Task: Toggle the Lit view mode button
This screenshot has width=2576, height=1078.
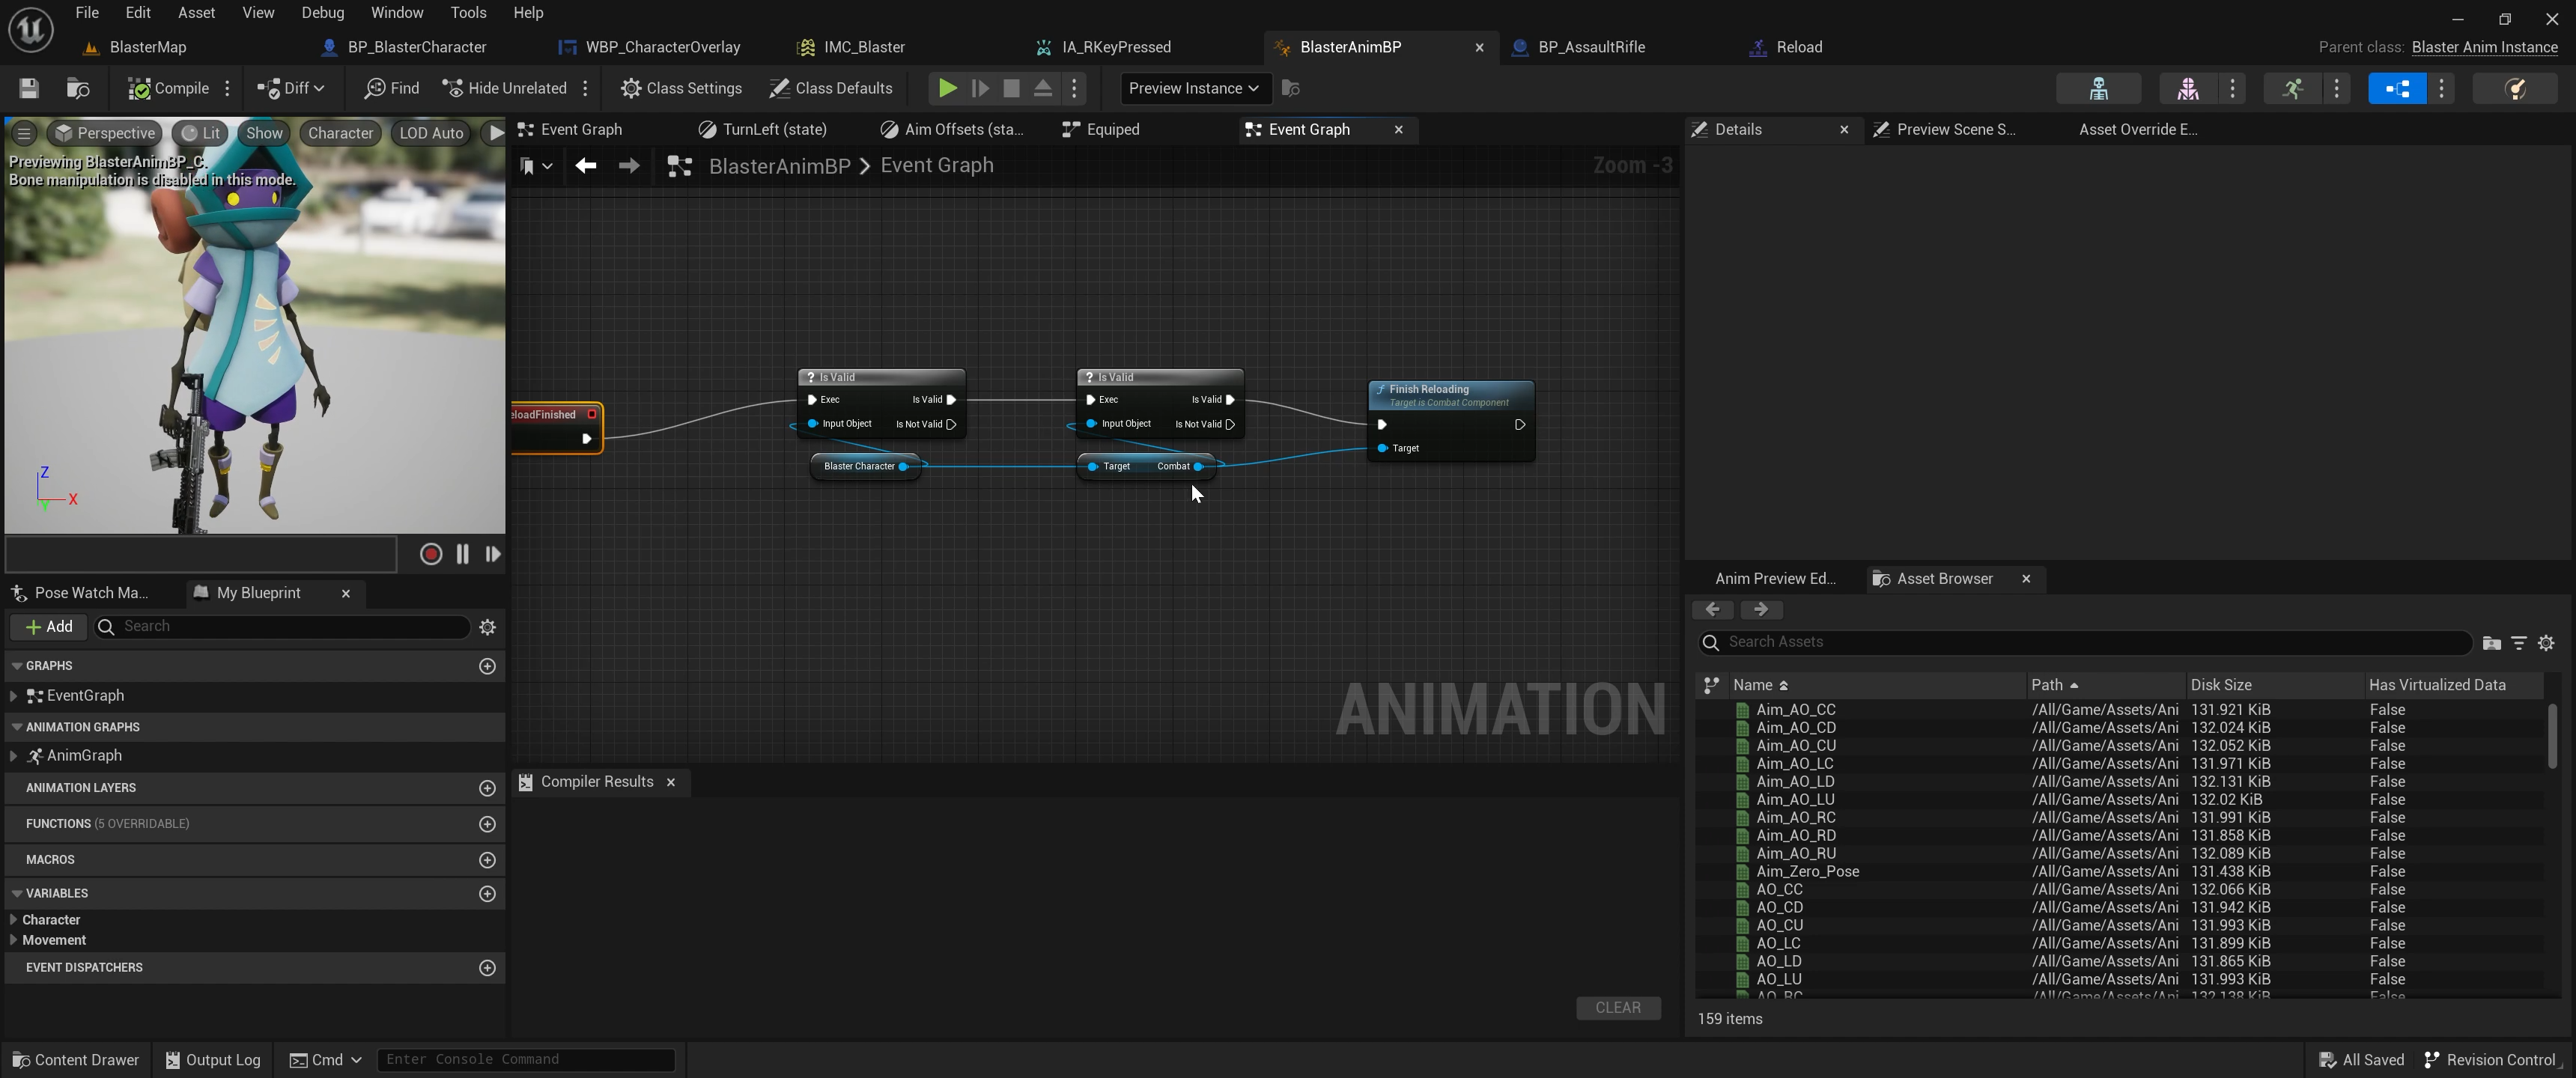Action: 200,133
